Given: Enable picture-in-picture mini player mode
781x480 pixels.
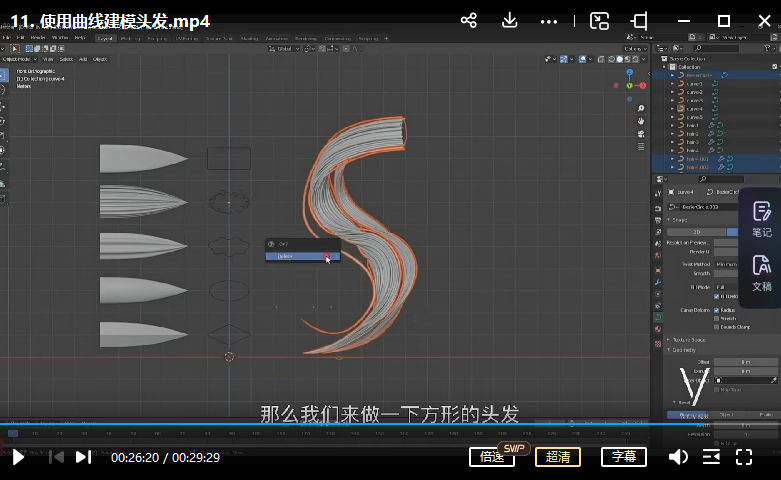Looking at the screenshot, I should tap(600, 20).
